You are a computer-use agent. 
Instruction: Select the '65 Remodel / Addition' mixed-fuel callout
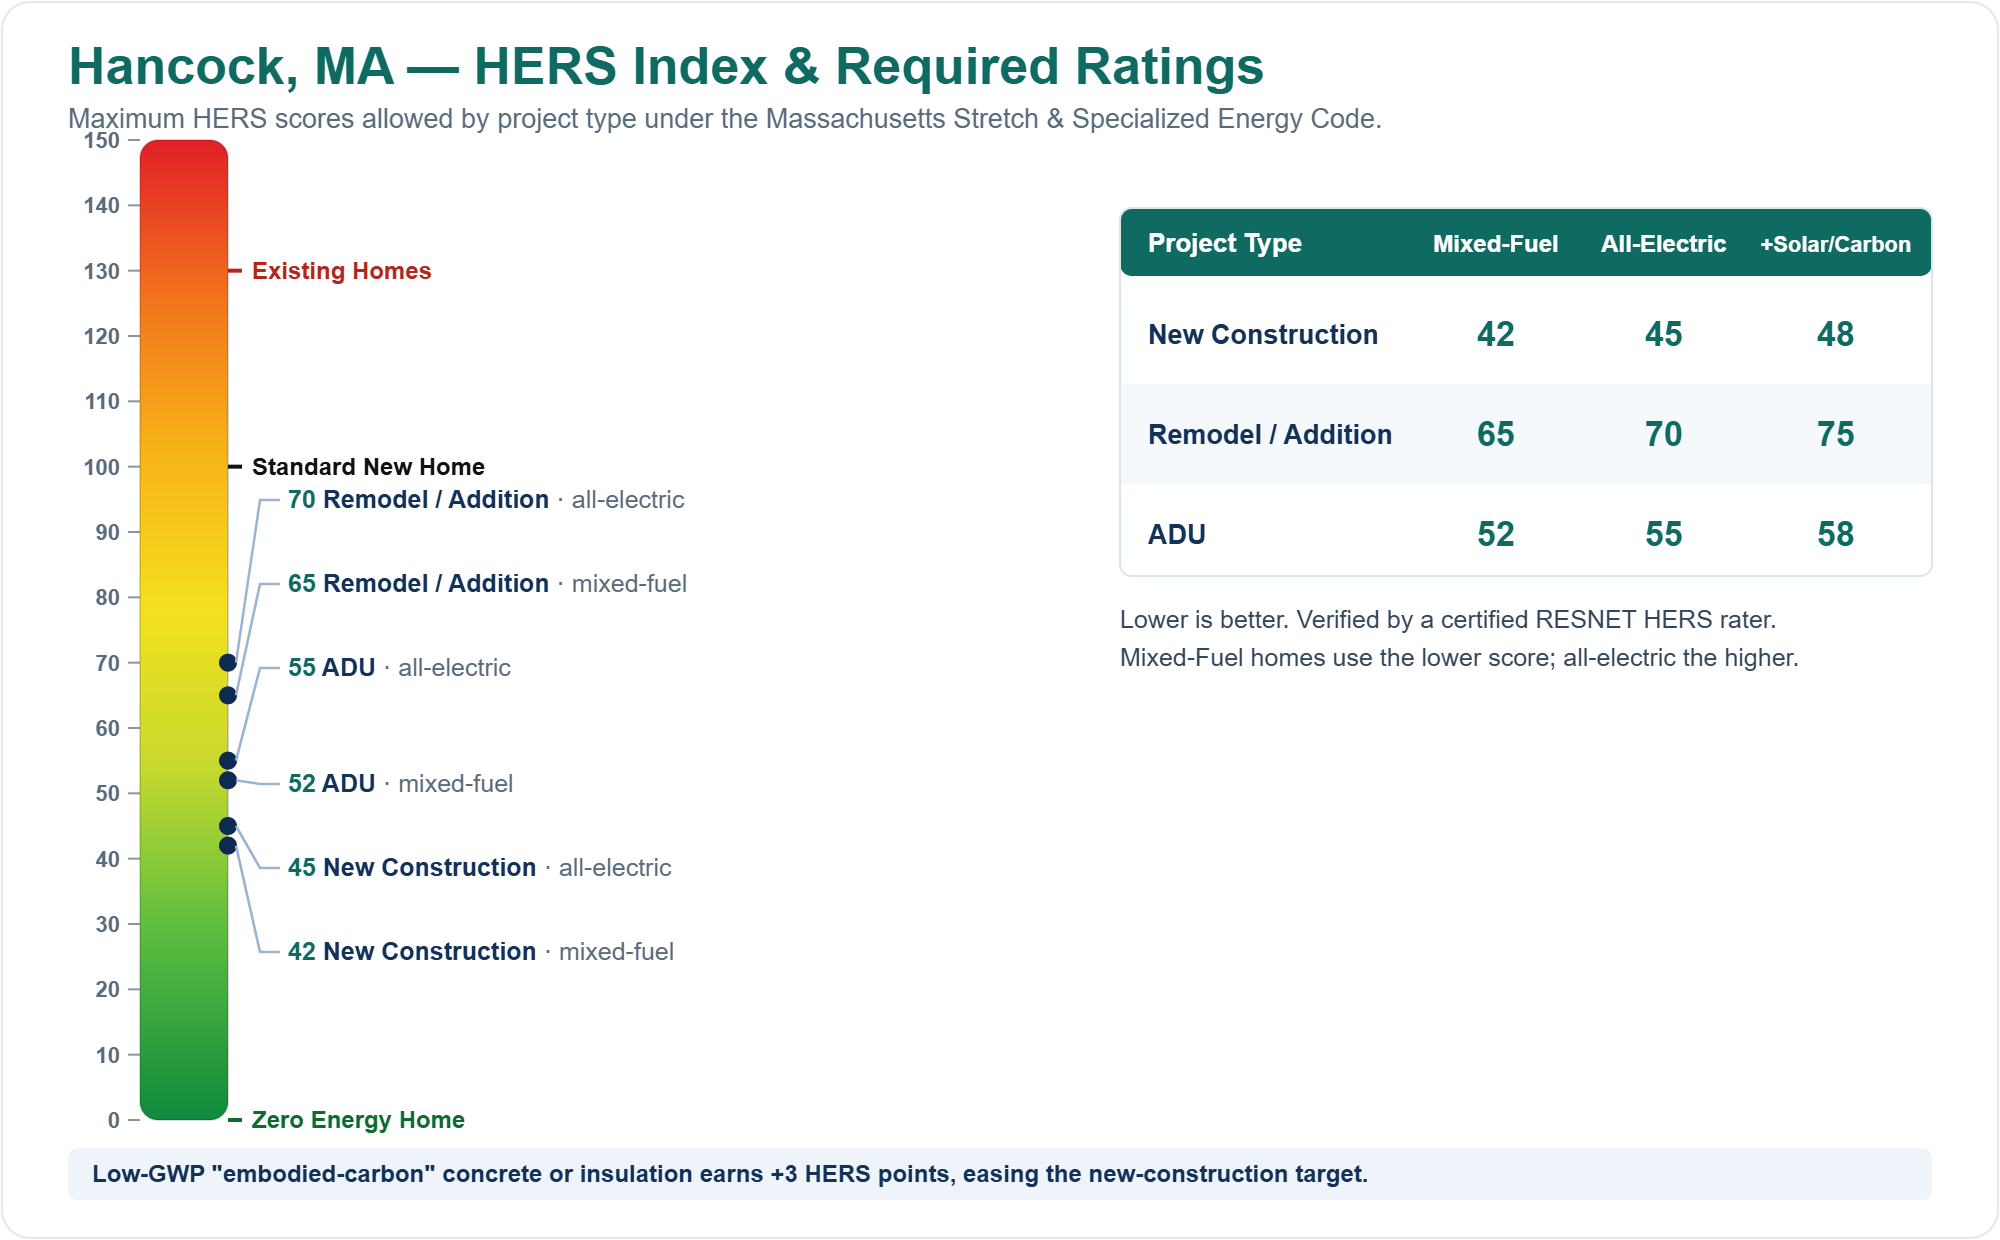pos(487,584)
